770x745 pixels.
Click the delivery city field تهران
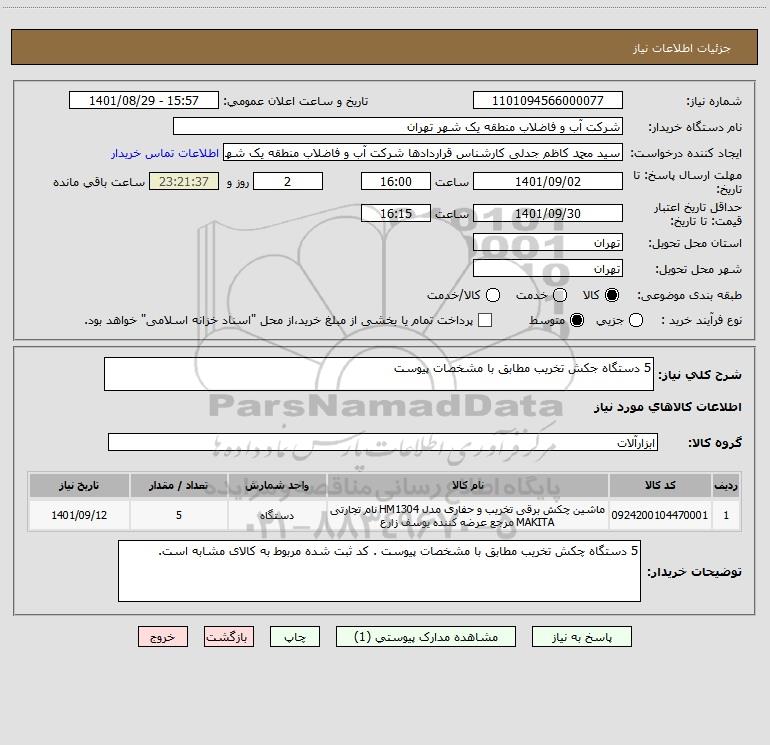point(548,268)
